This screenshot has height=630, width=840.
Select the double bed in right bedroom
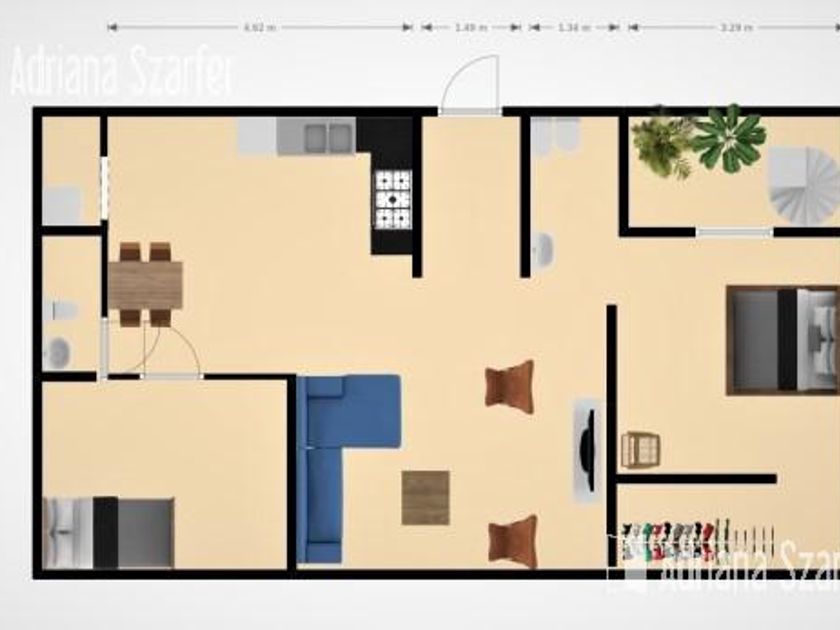coord(783,341)
